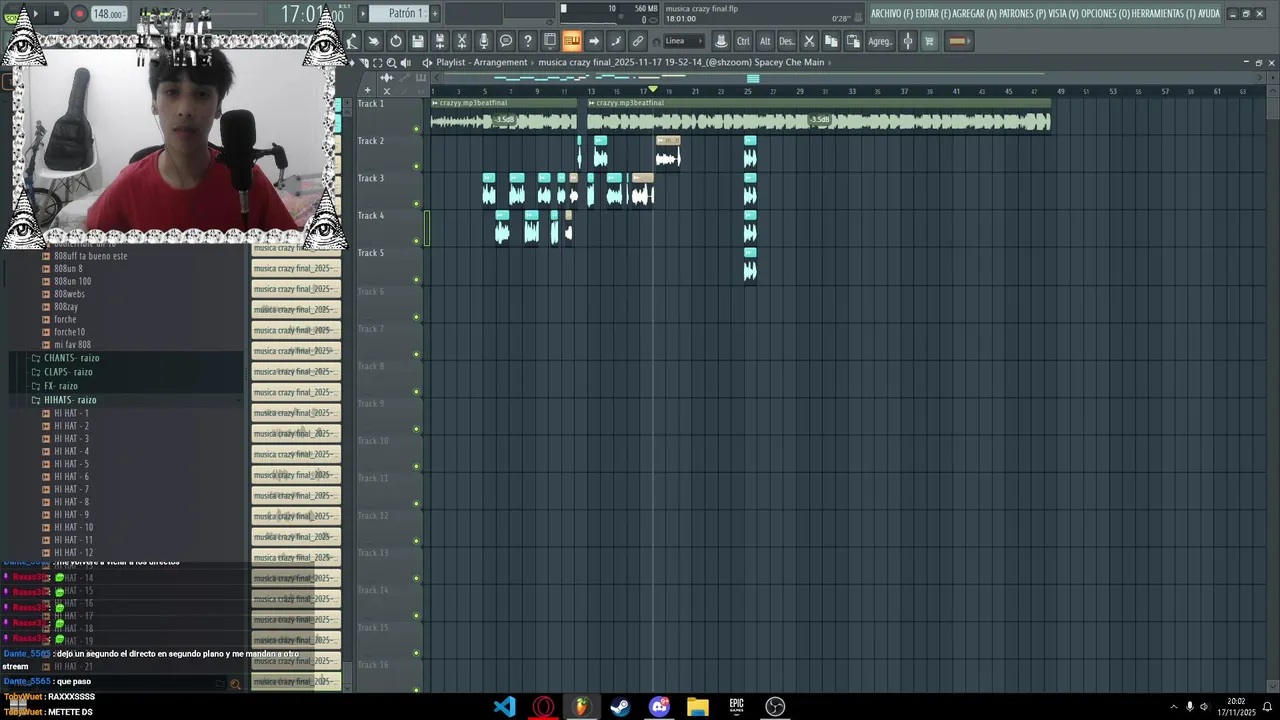Show hidden icons in system tray
The height and width of the screenshot is (720, 1280).
pos(1174,707)
